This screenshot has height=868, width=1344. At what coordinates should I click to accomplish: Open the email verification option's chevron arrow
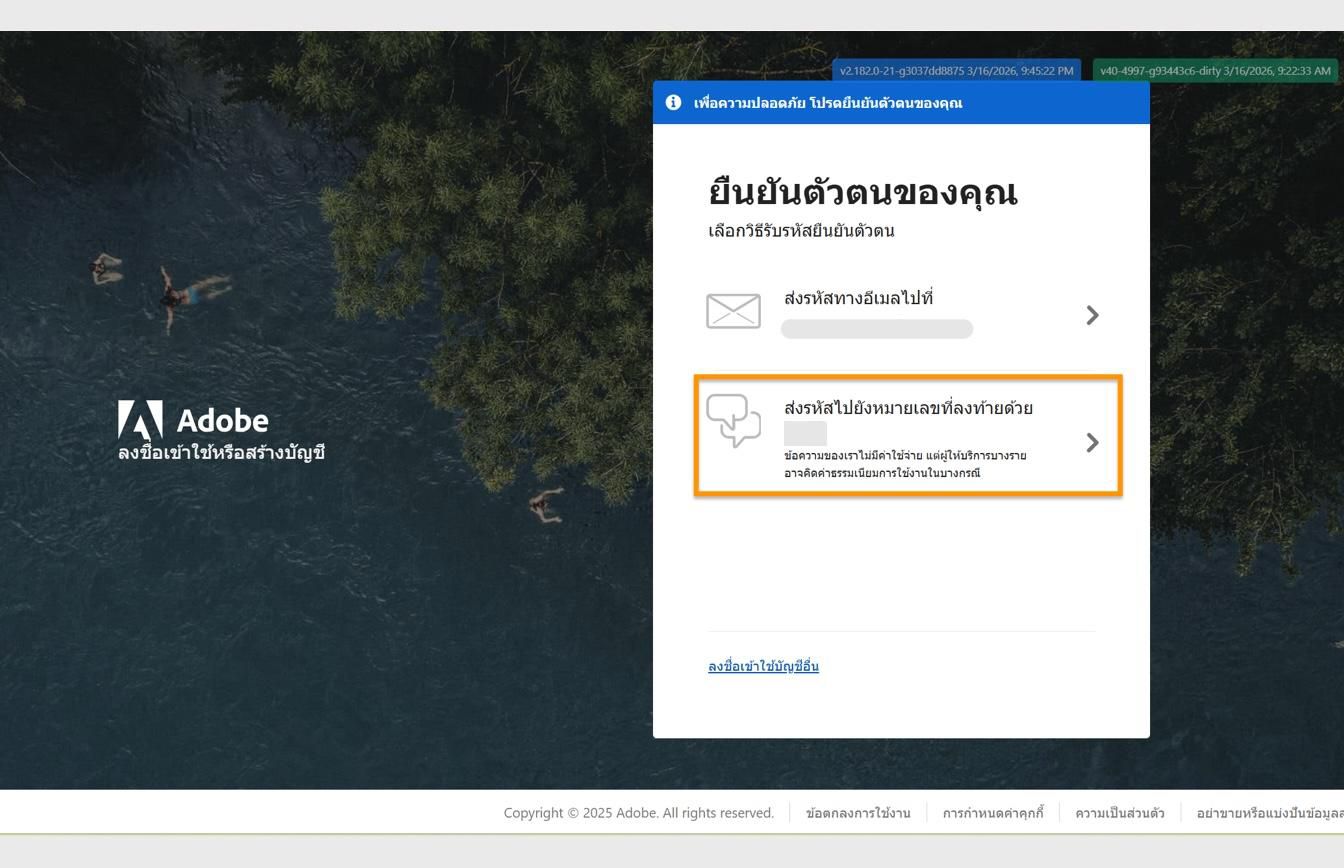pyautogui.click(x=1092, y=315)
